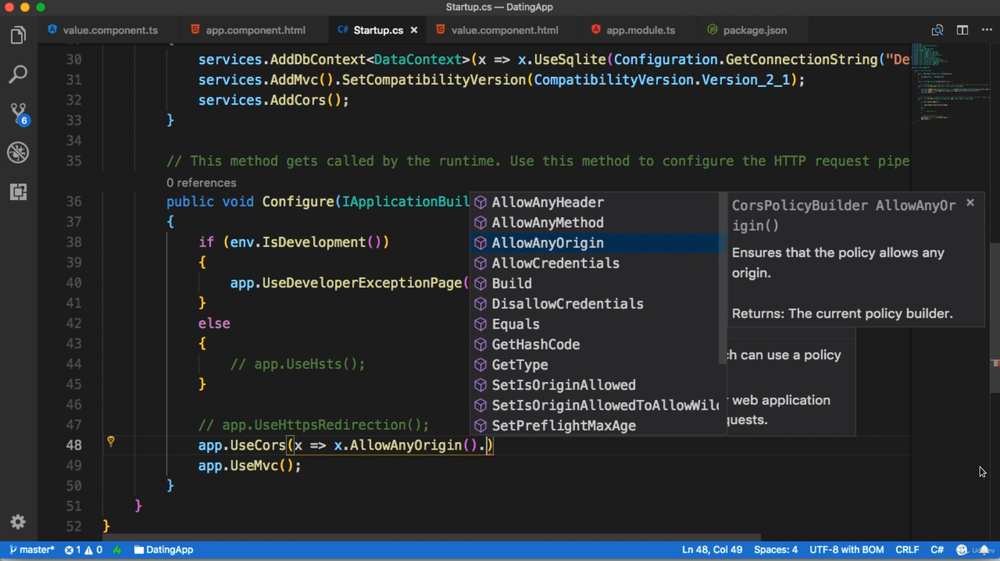Click the 'else' keyword on line 42
The image size is (1000, 561).
(214, 323)
